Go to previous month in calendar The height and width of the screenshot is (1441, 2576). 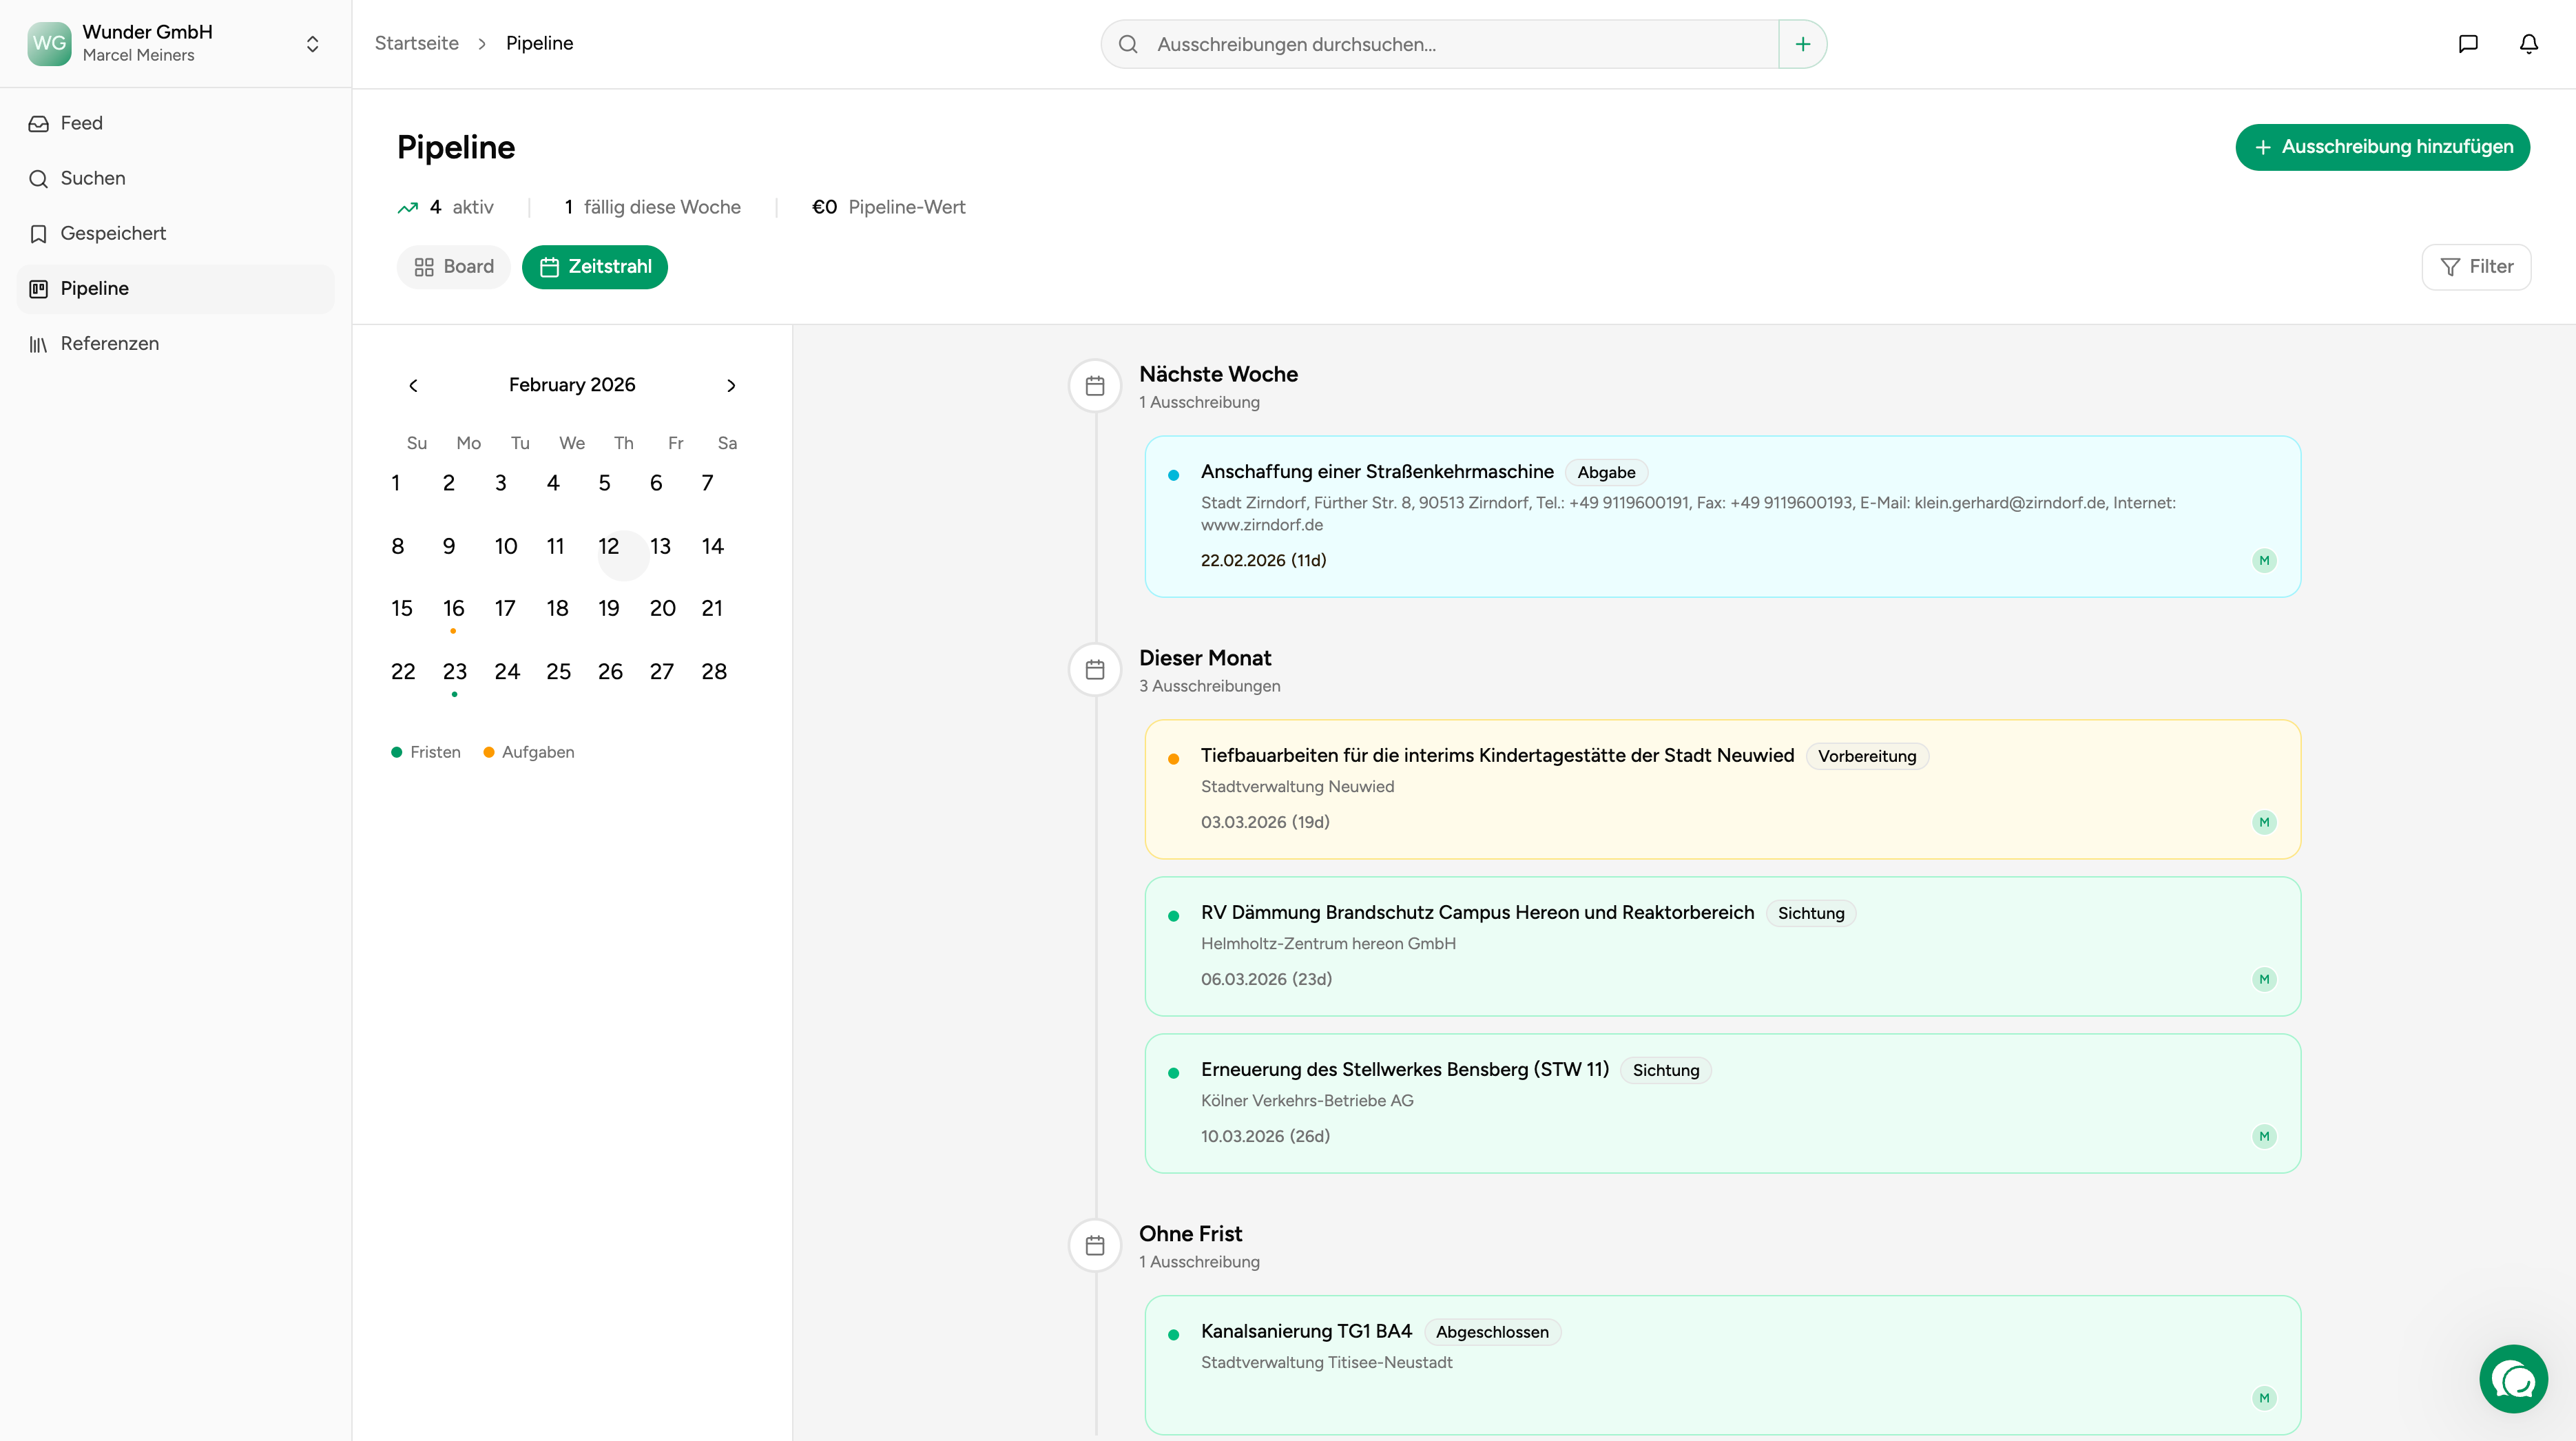[x=413, y=386]
